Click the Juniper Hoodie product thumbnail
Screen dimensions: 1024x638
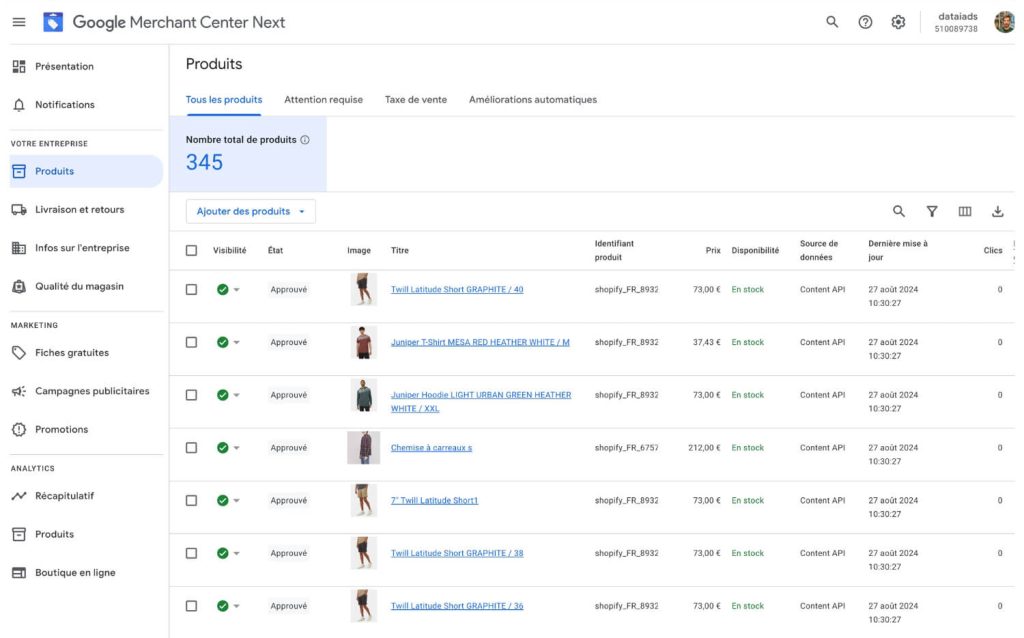click(x=364, y=395)
